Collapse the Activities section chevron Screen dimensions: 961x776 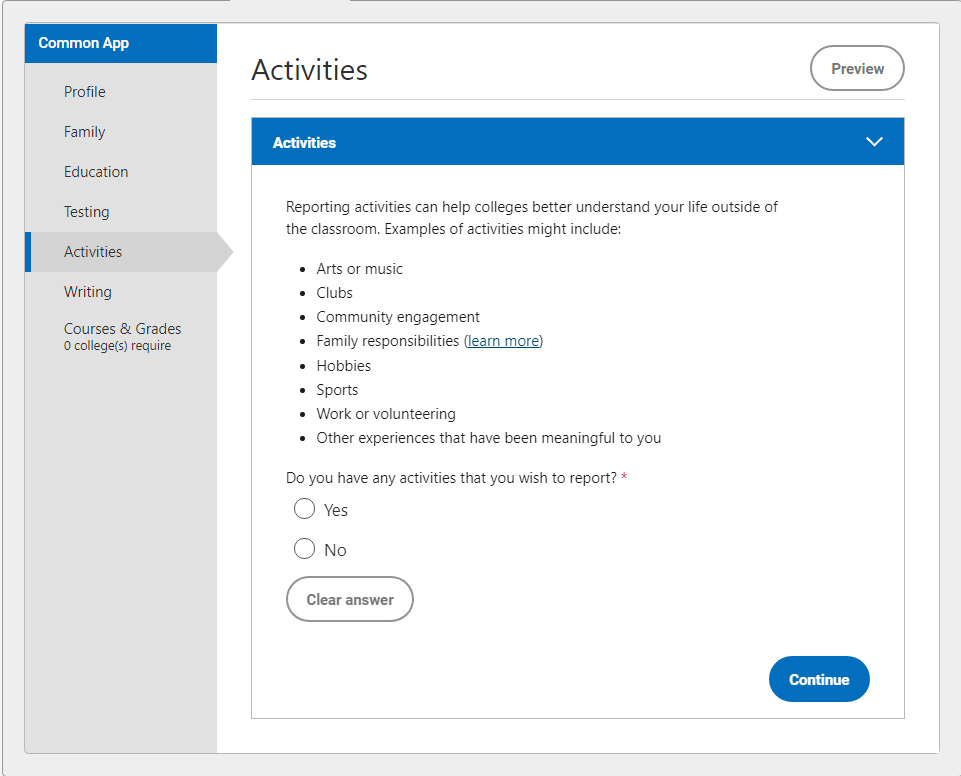(x=874, y=142)
